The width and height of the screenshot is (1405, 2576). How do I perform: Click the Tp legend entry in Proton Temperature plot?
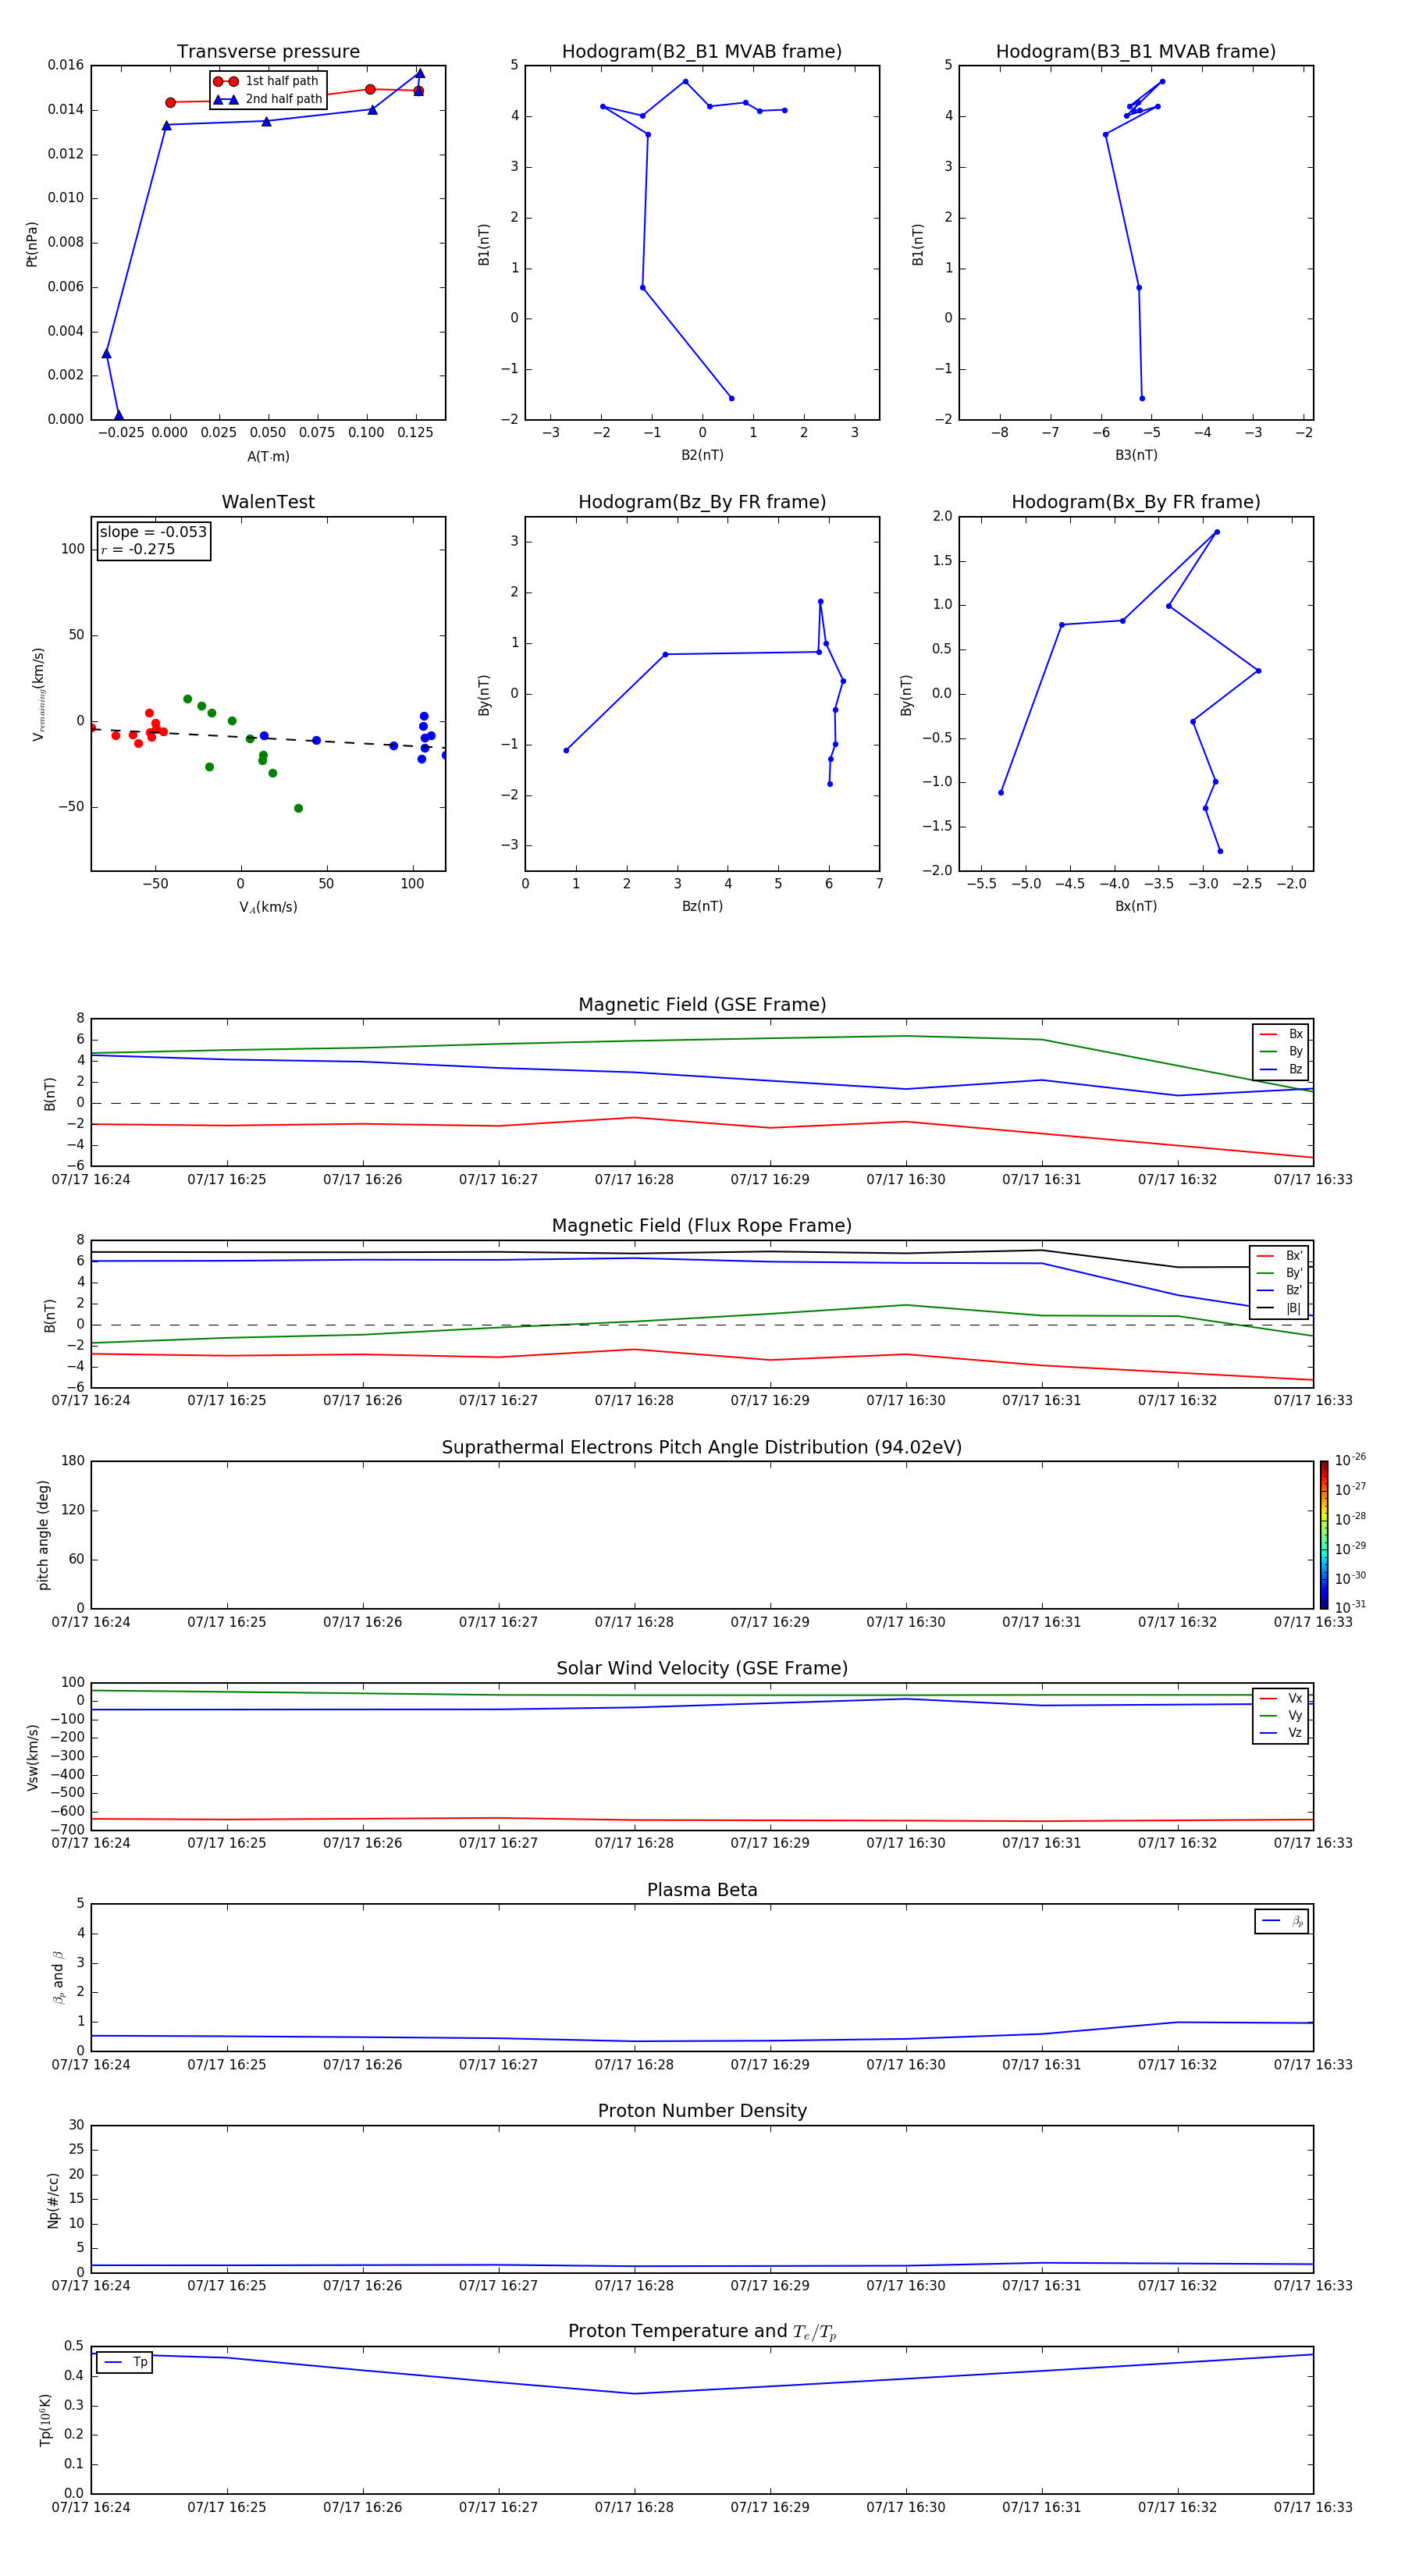pyautogui.click(x=125, y=2362)
